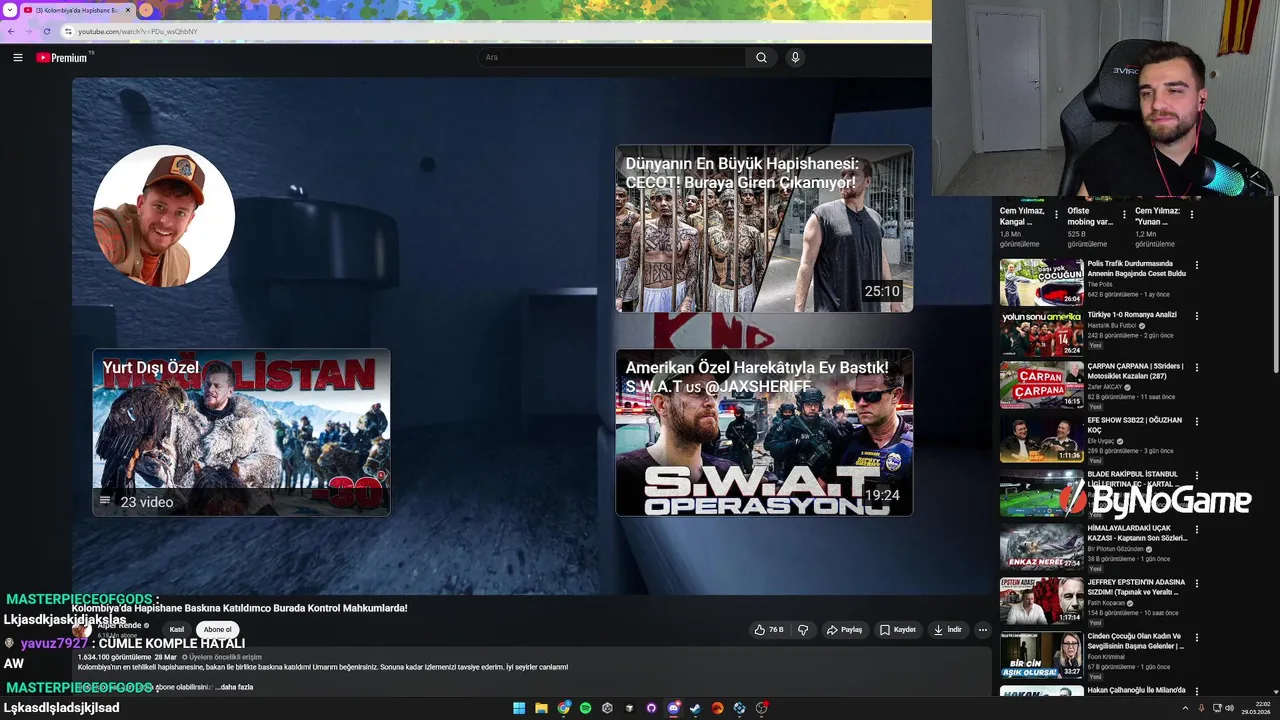The width and height of the screenshot is (1280, 720).
Task: Open the CECOT prison end-screen video
Action: tap(764, 229)
